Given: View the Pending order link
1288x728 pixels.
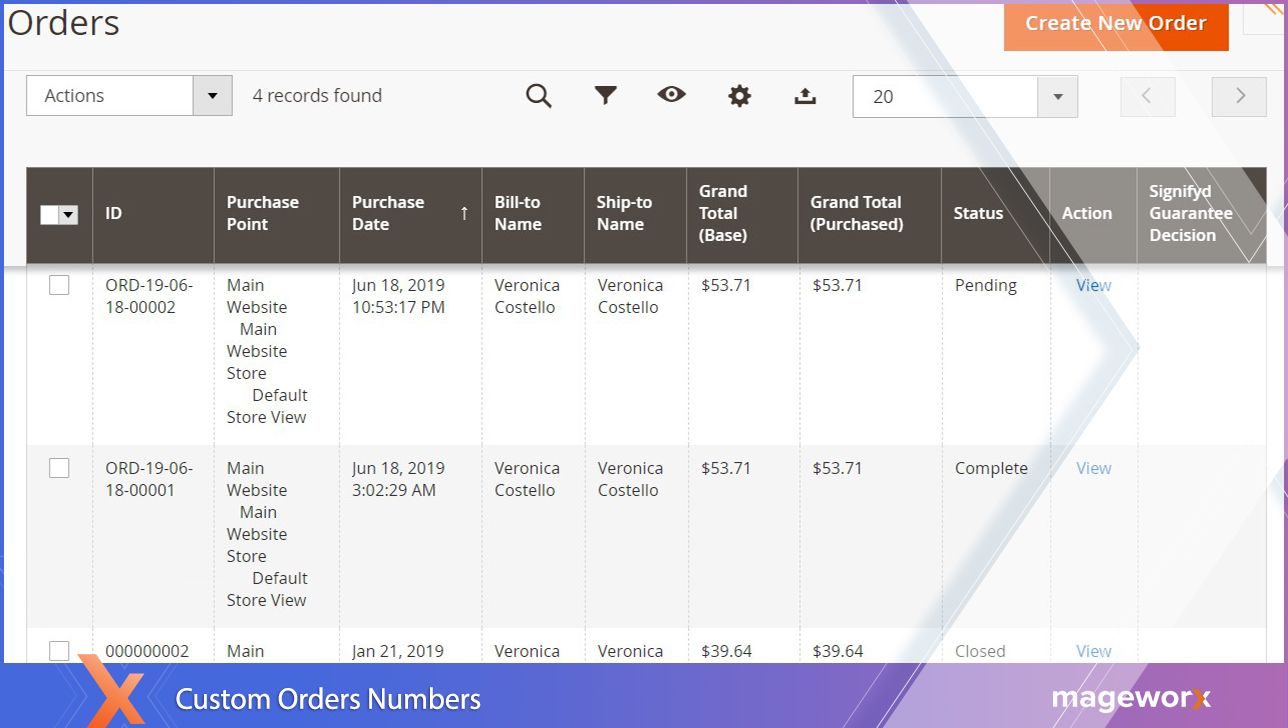Looking at the screenshot, I should point(1093,286).
